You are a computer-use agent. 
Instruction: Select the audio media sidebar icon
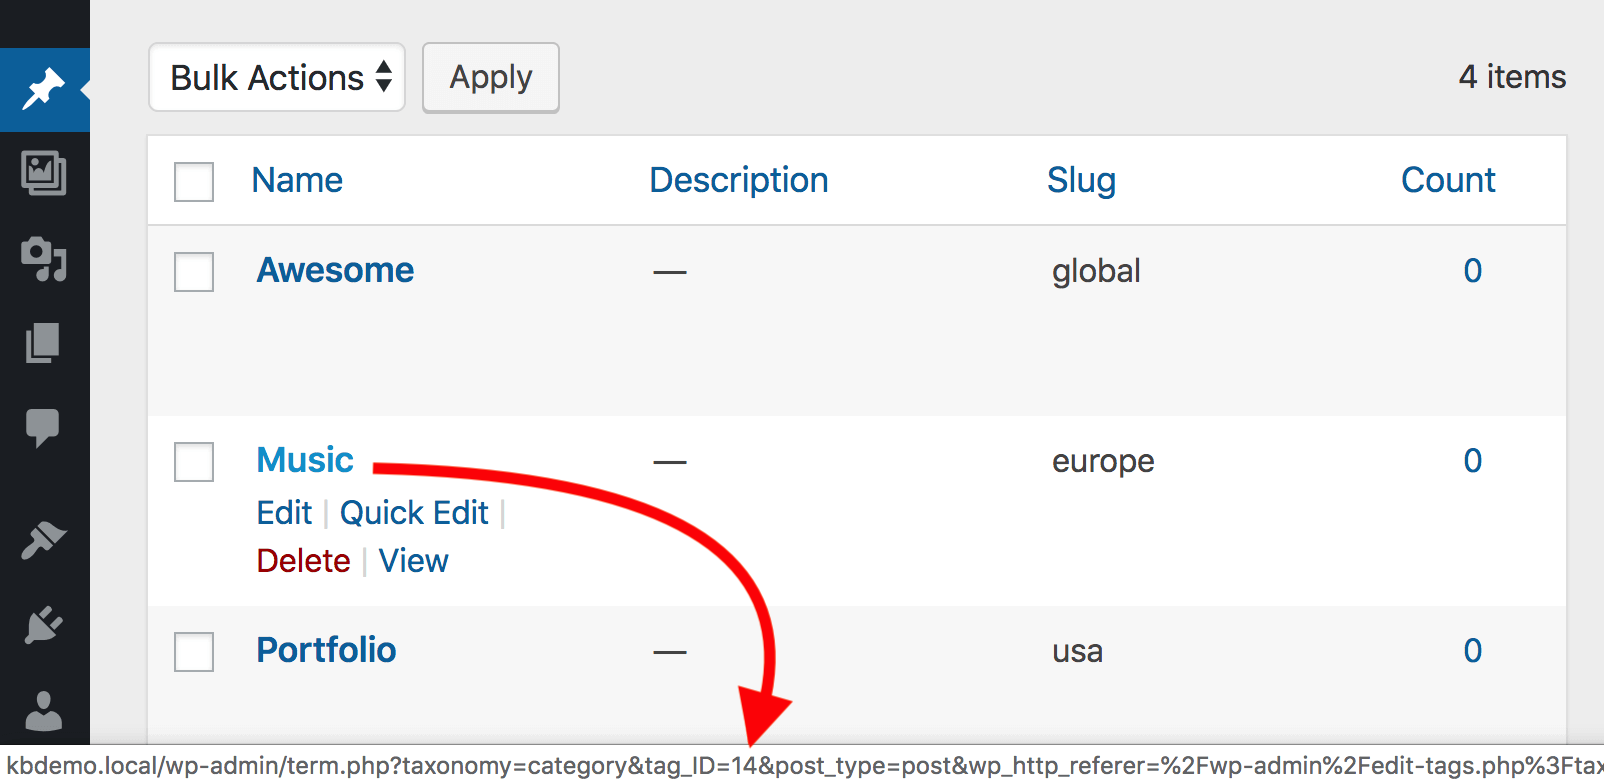tap(45, 260)
